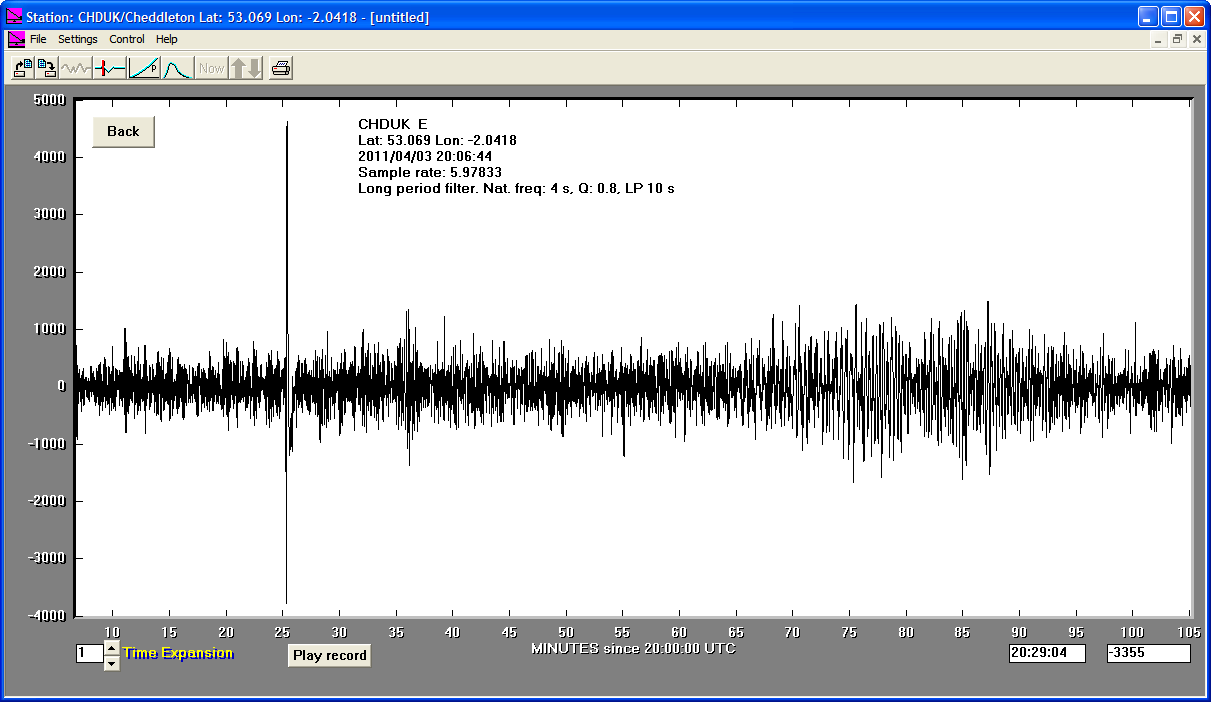The width and height of the screenshot is (1211, 702).
Task: Decrease Time Expansion with the down arrow
Action: (x=111, y=662)
